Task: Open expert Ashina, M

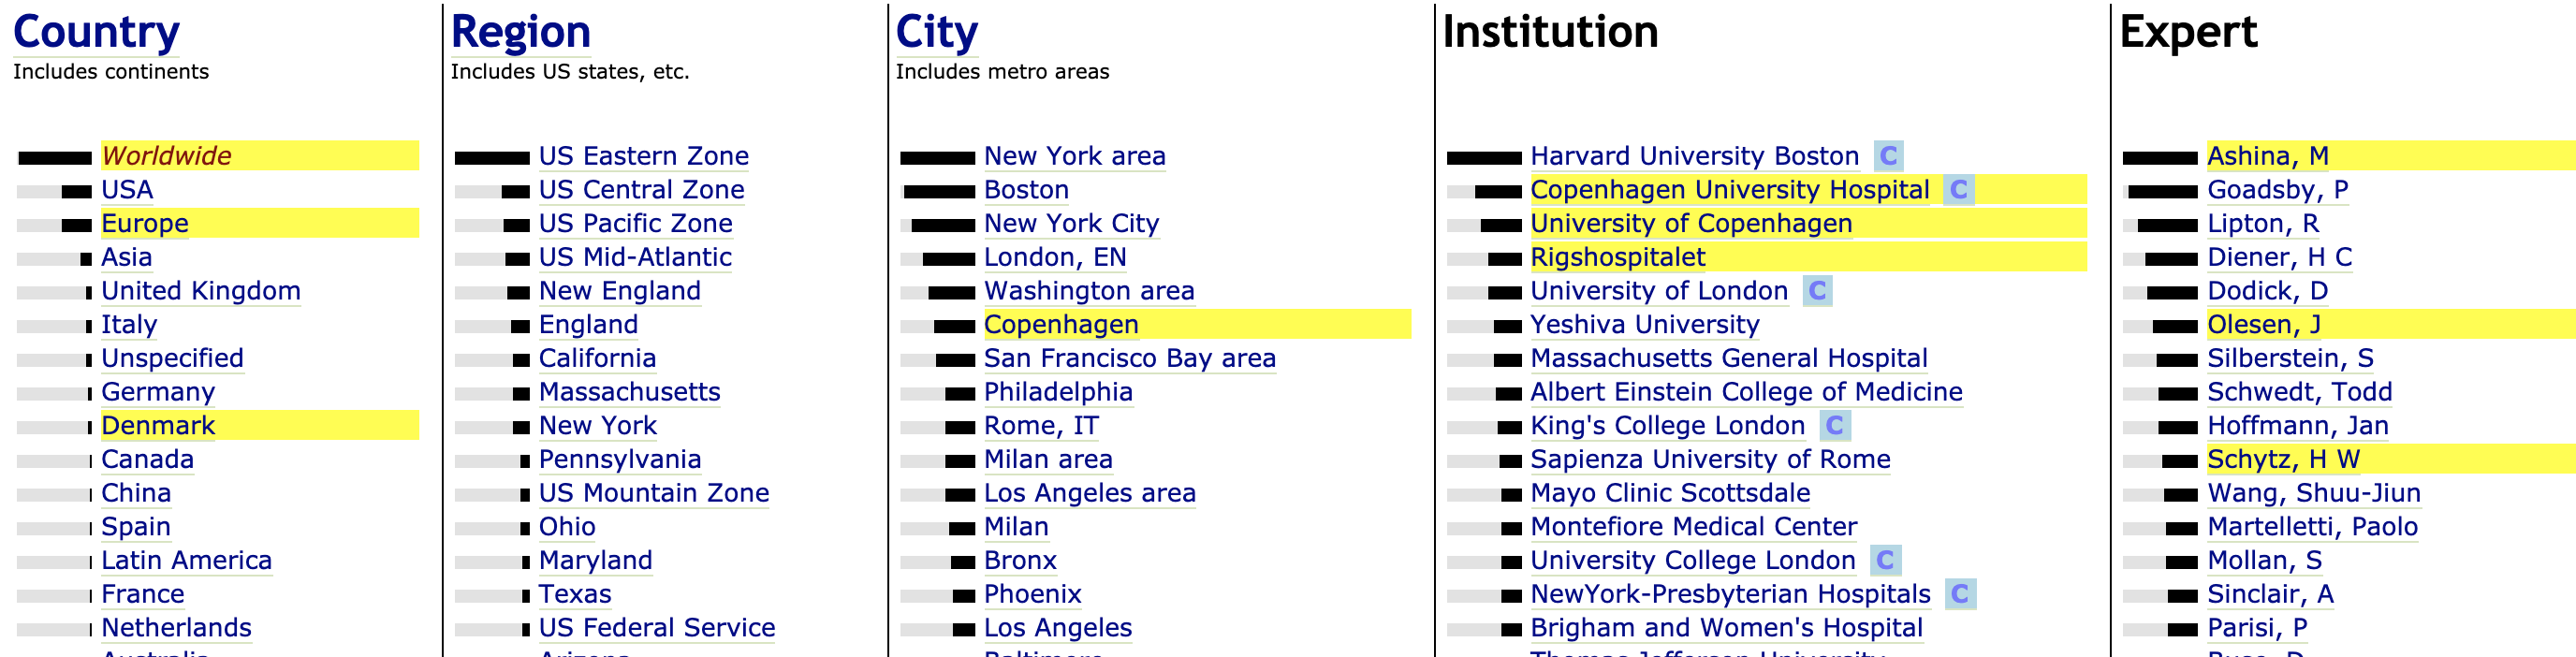Action: coord(2267,156)
